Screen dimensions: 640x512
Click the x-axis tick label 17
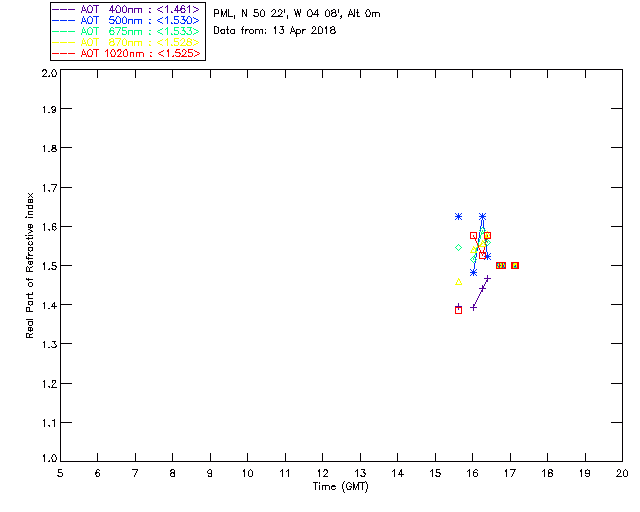coord(510,473)
